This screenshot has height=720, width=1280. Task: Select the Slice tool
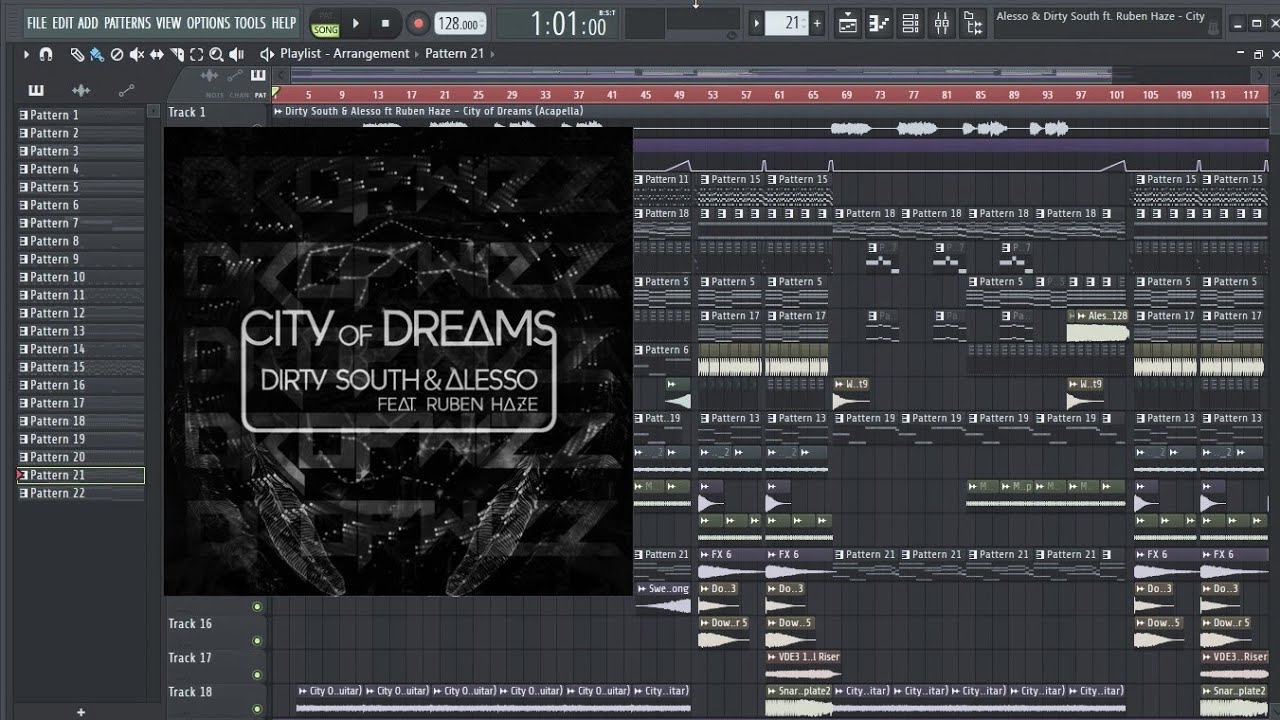tap(177, 54)
